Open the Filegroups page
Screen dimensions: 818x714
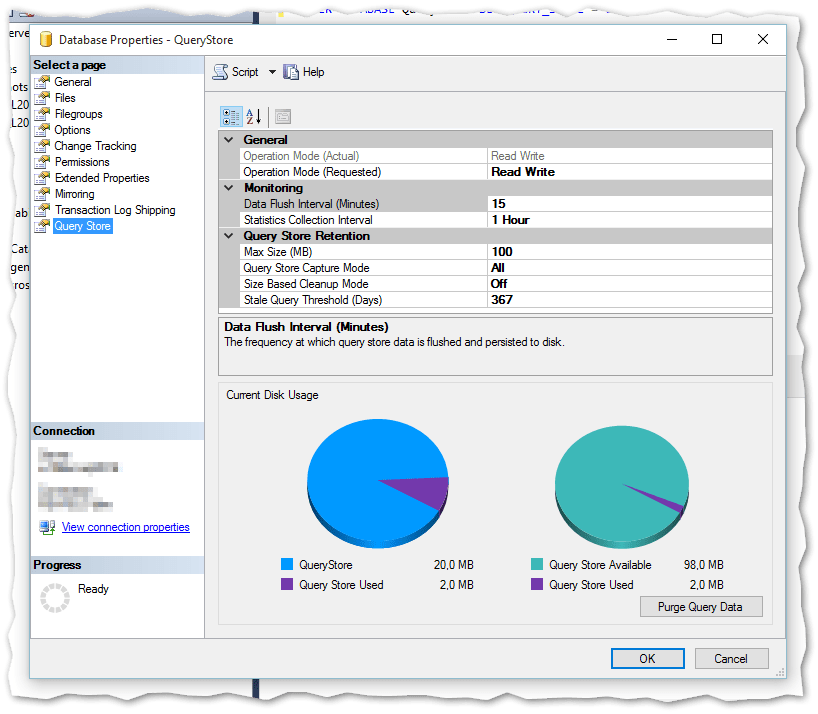[x=79, y=114]
